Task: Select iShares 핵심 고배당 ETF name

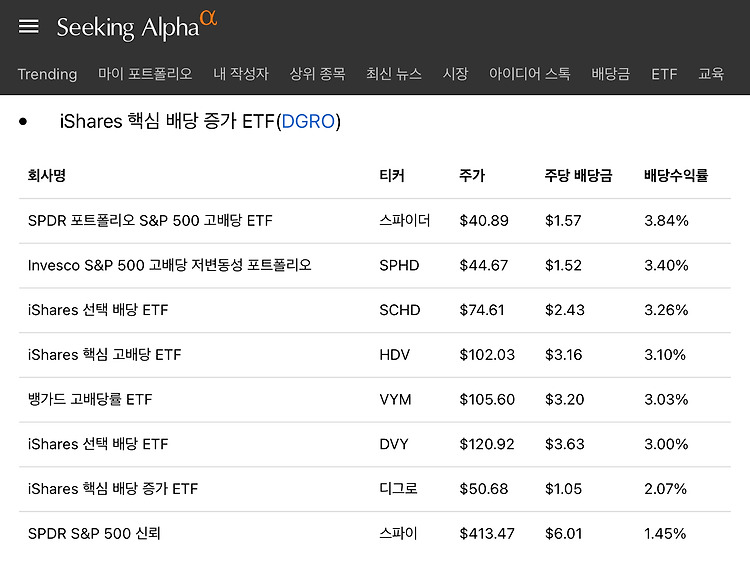Action: click(x=104, y=354)
